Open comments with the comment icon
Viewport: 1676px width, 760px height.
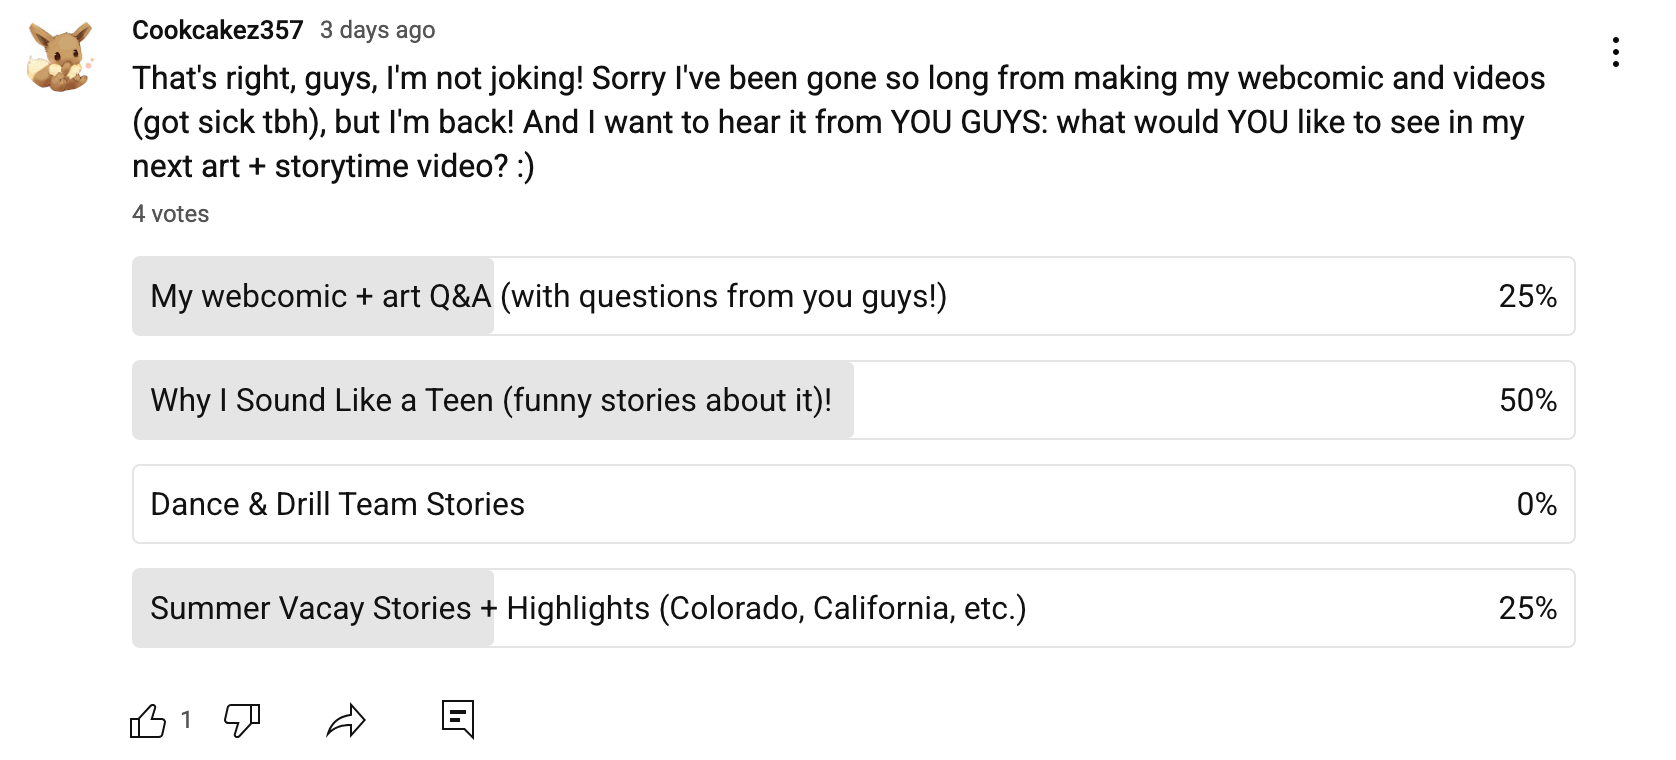[x=458, y=718]
